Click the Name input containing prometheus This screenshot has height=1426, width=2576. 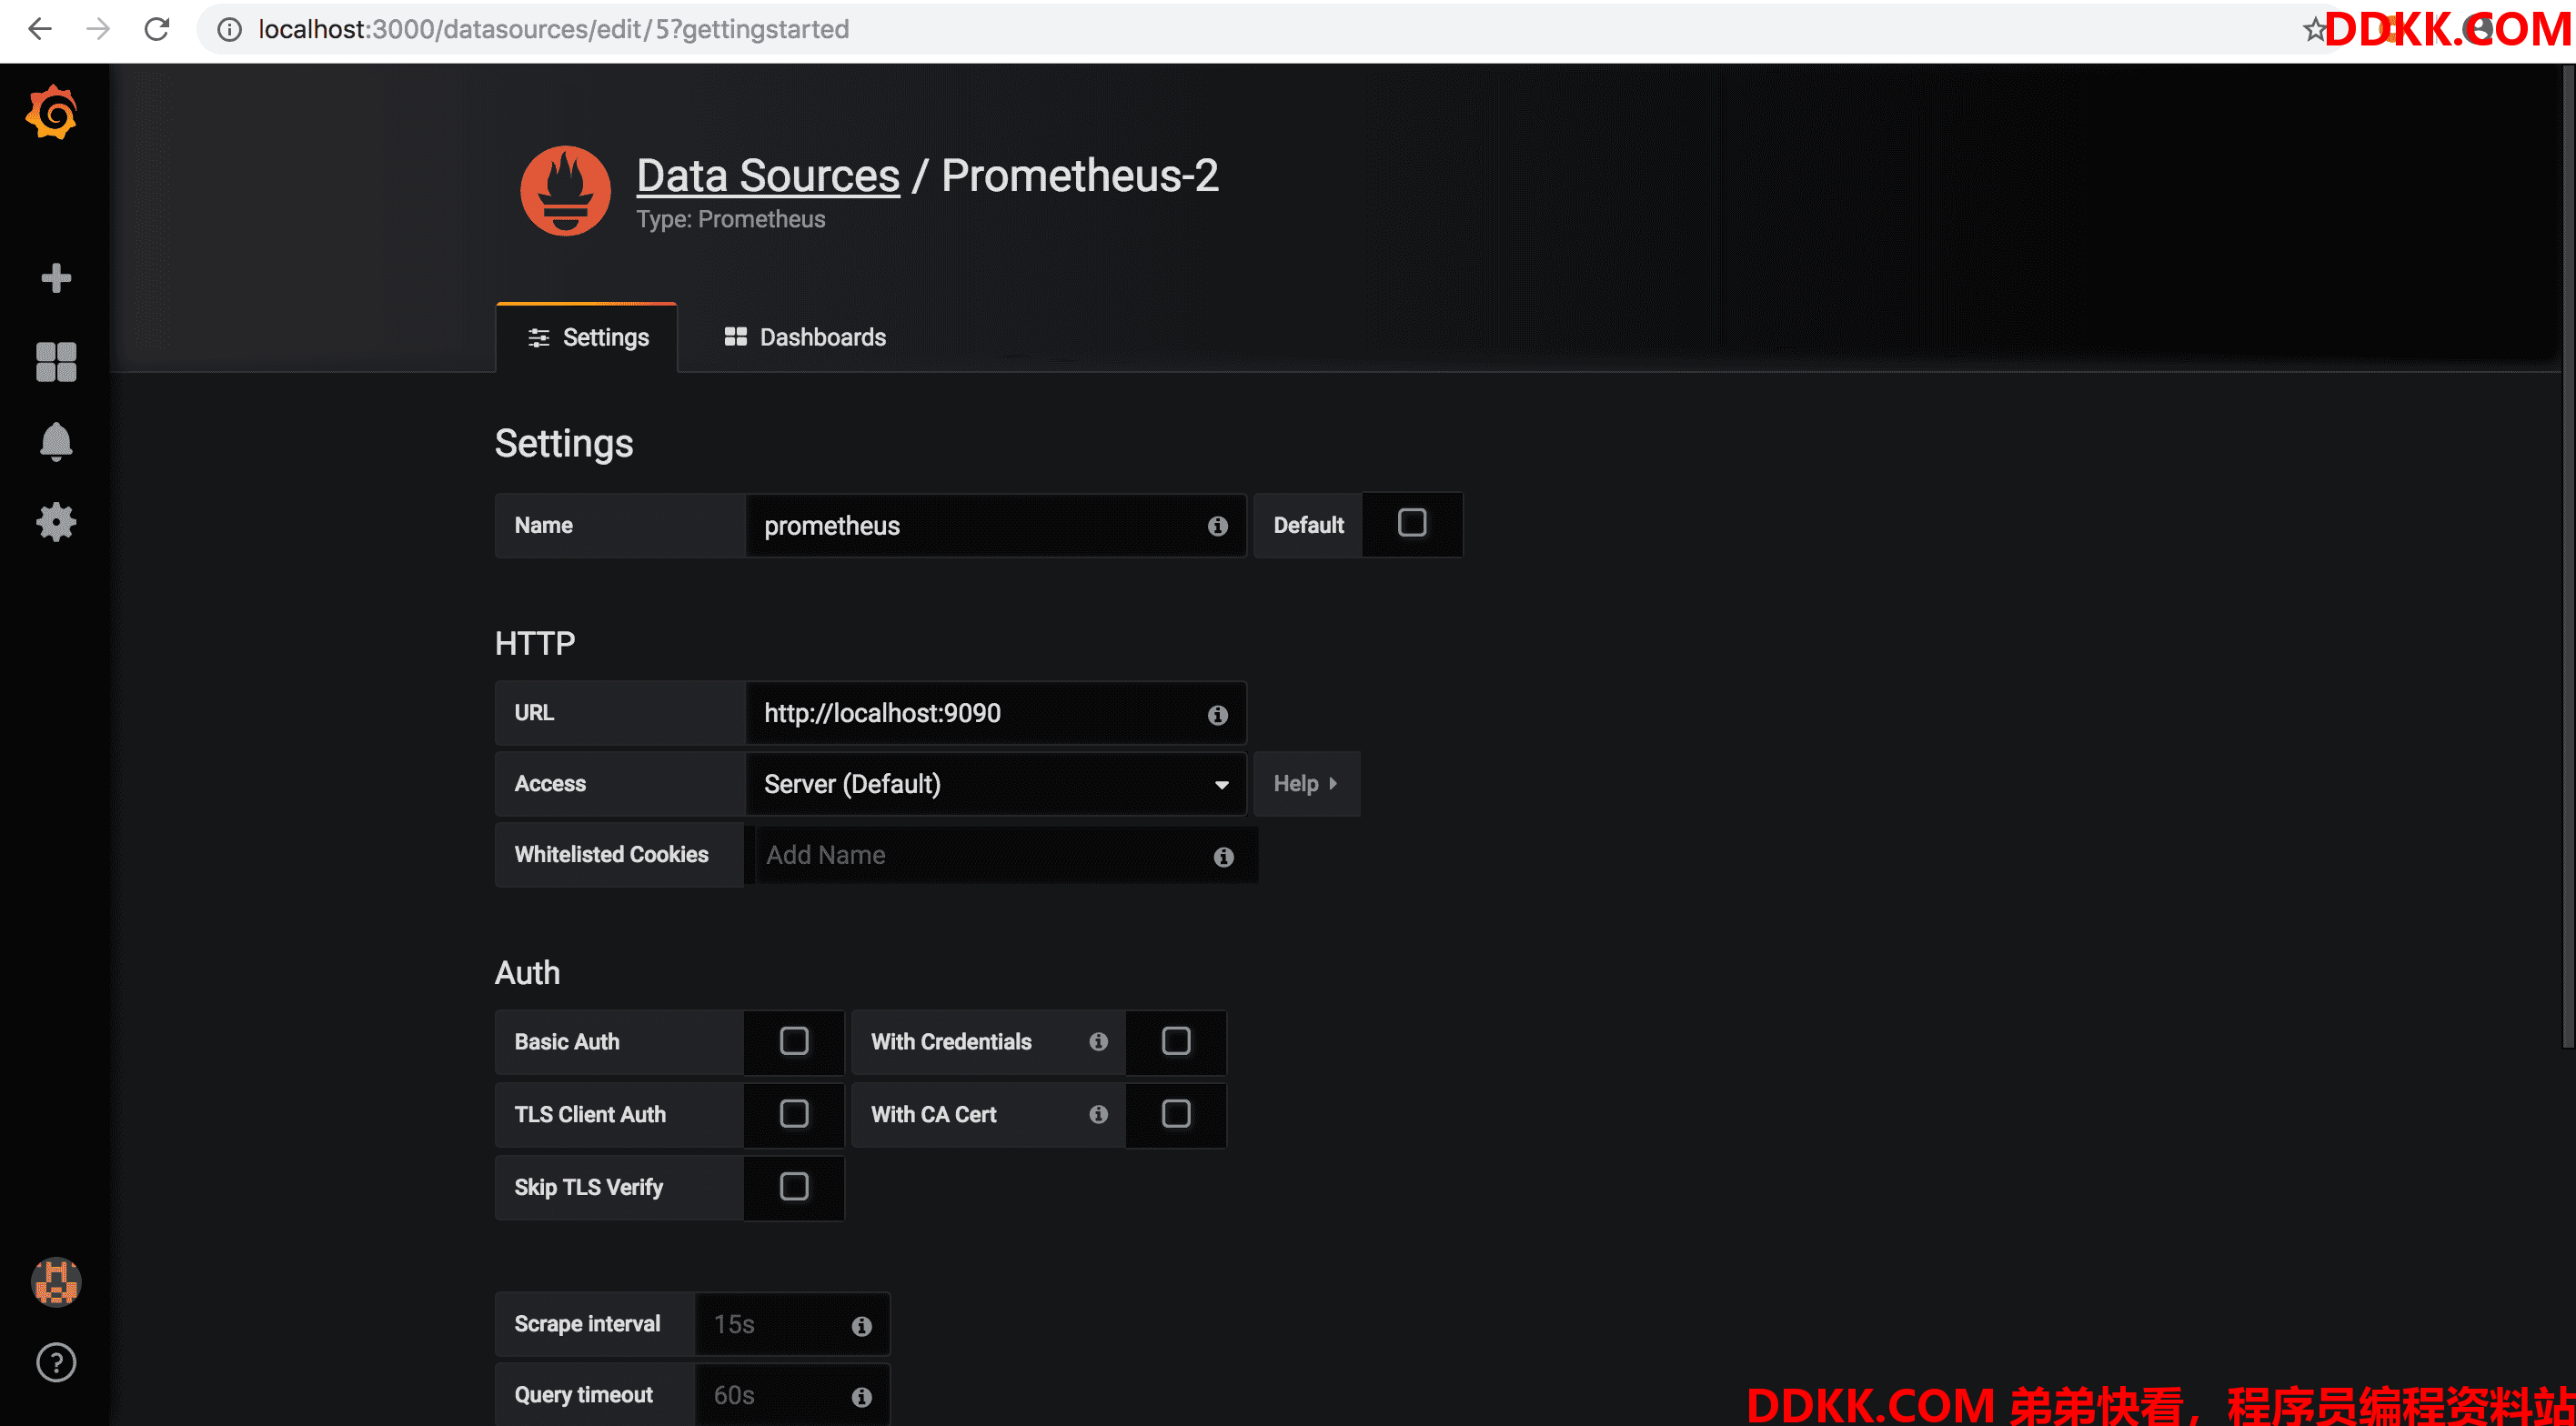[996, 526]
